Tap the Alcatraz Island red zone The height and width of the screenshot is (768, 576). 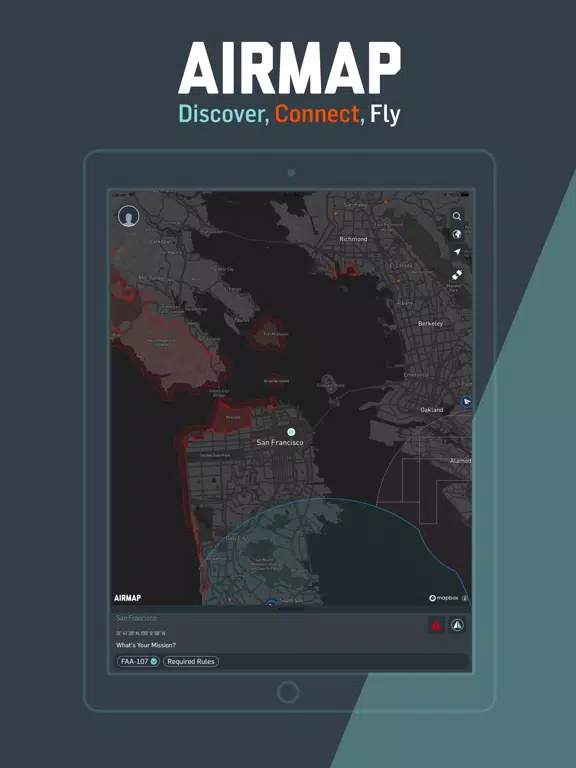[276, 381]
